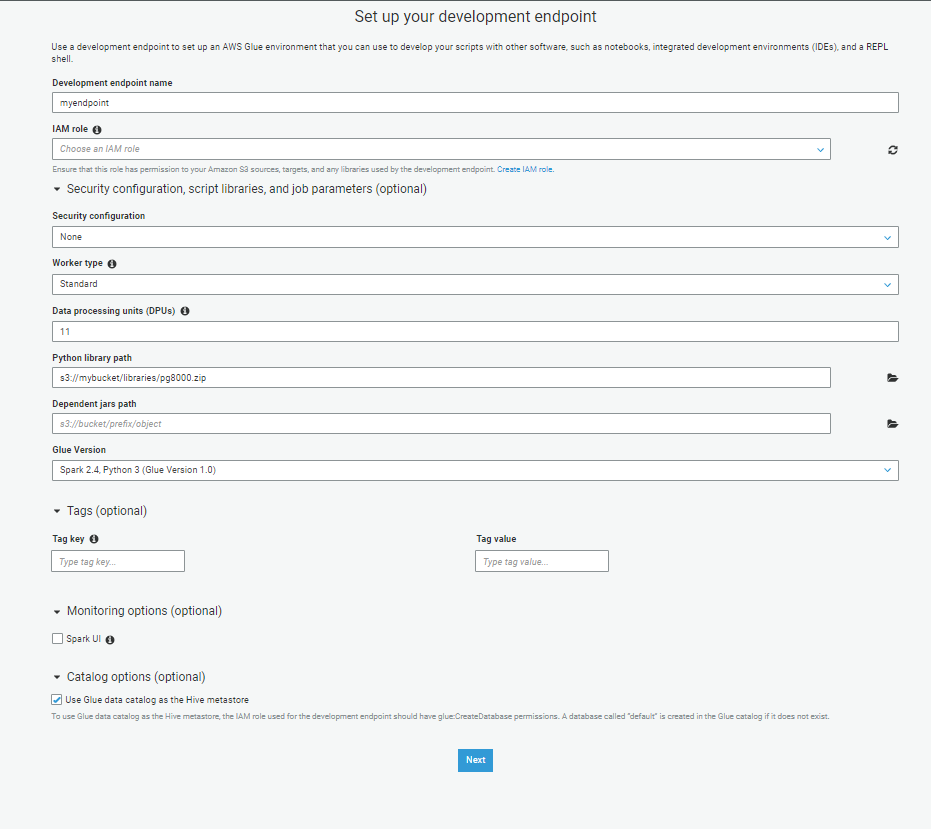Collapse the Tags (optional) section
The height and width of the screenshot is (829, 931).
pos(57,511)
